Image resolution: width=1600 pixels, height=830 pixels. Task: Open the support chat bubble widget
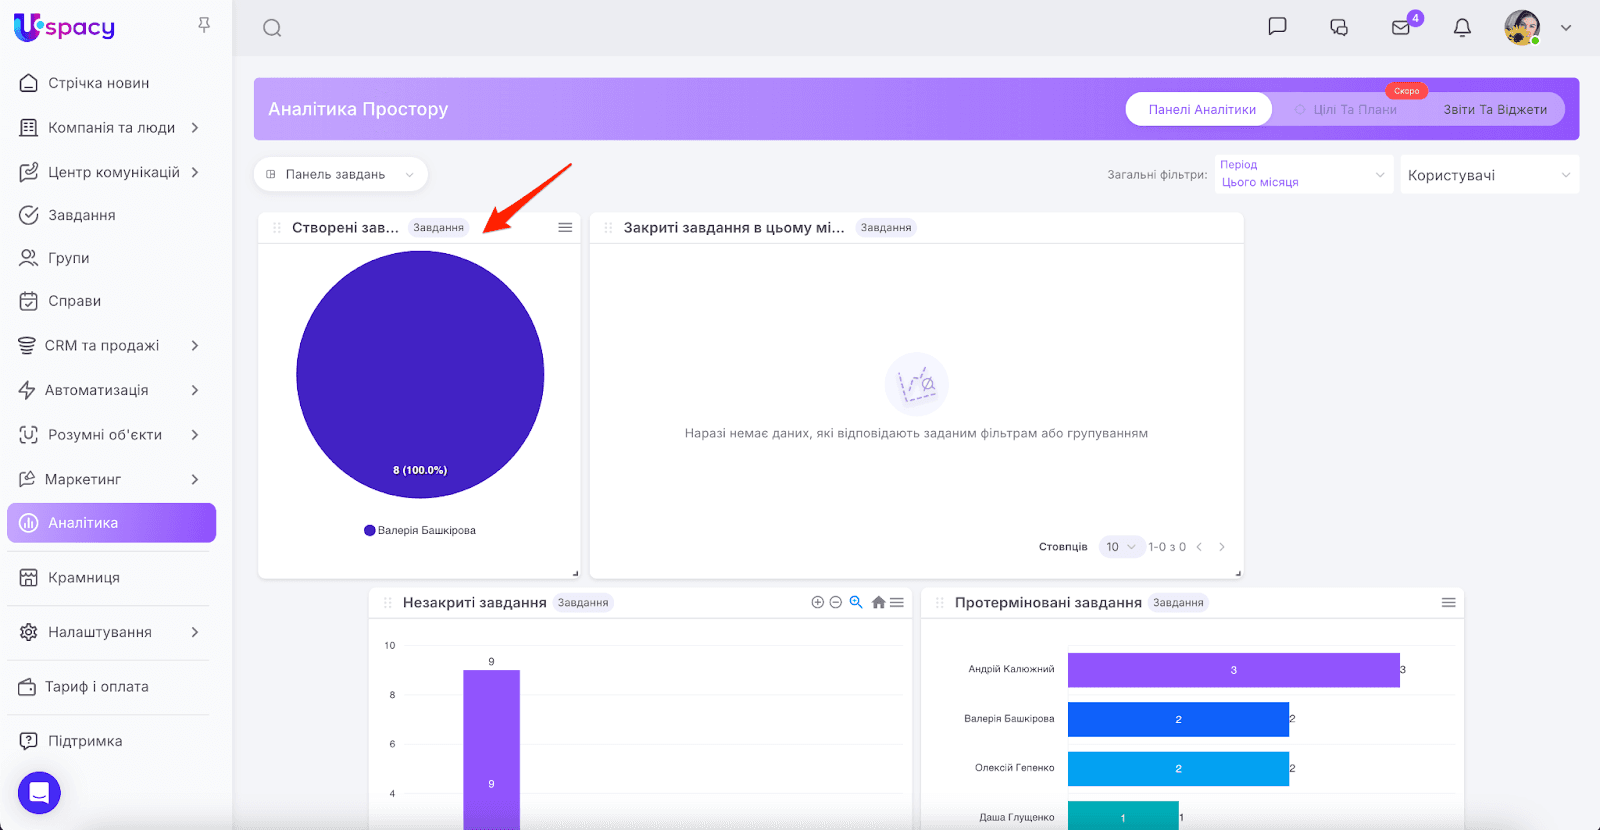tap(39, 793)
